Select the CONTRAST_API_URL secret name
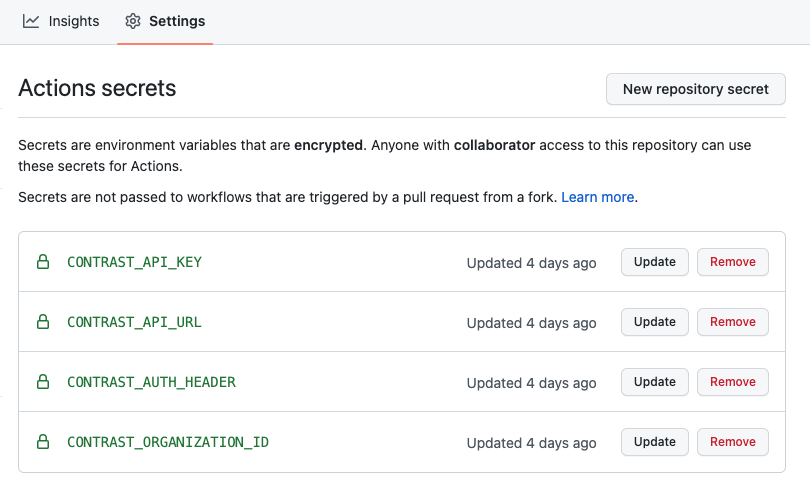Screen dimensions: 810x492 tap(134, 322)
